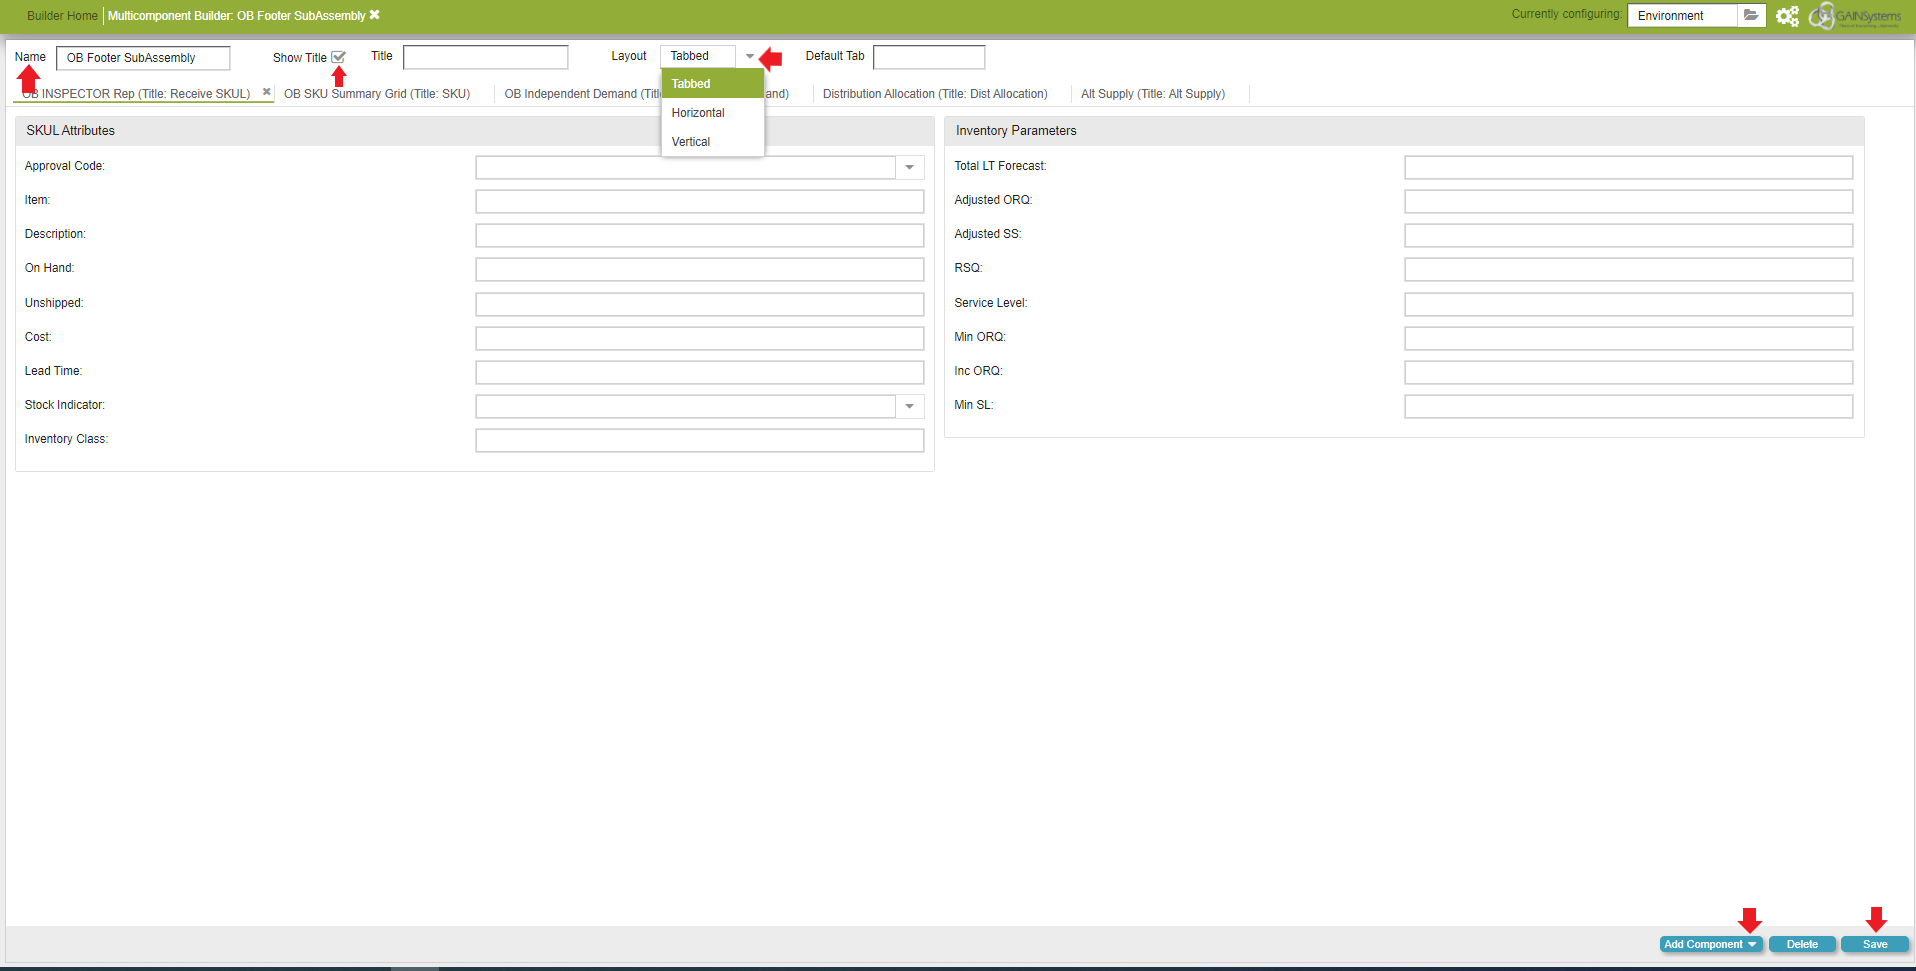Close the Multicomponent Builder tab via X
This screenshot has height=971, width=1916.
[375, 15]
